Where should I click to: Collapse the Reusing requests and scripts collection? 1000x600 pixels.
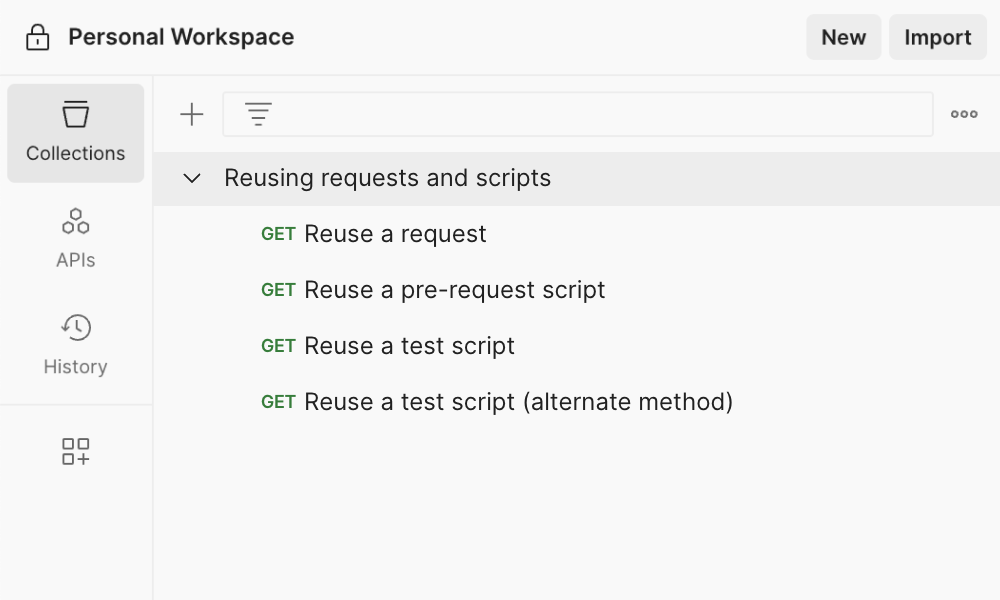191,178
